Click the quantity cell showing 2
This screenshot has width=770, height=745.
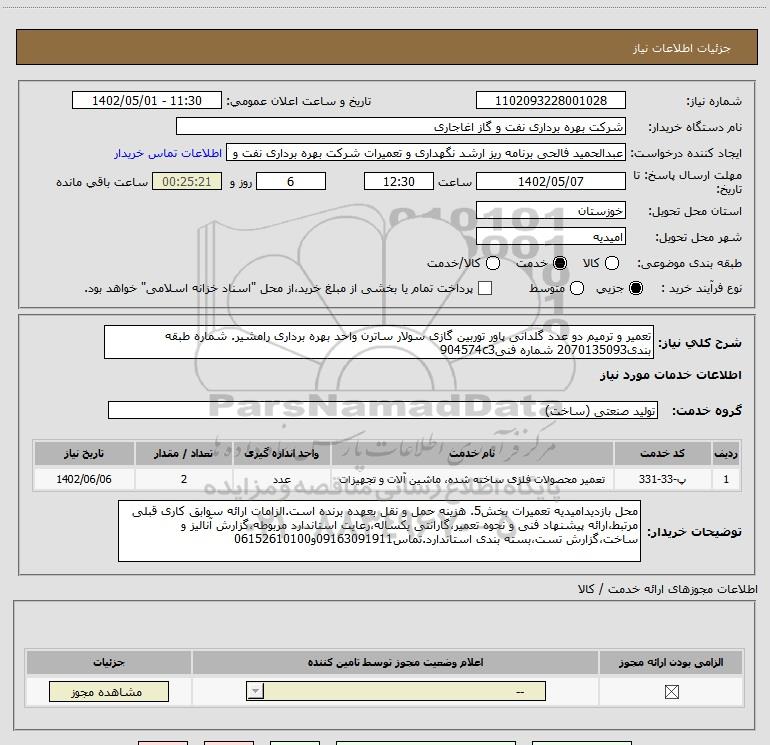[x=184, y=479]
